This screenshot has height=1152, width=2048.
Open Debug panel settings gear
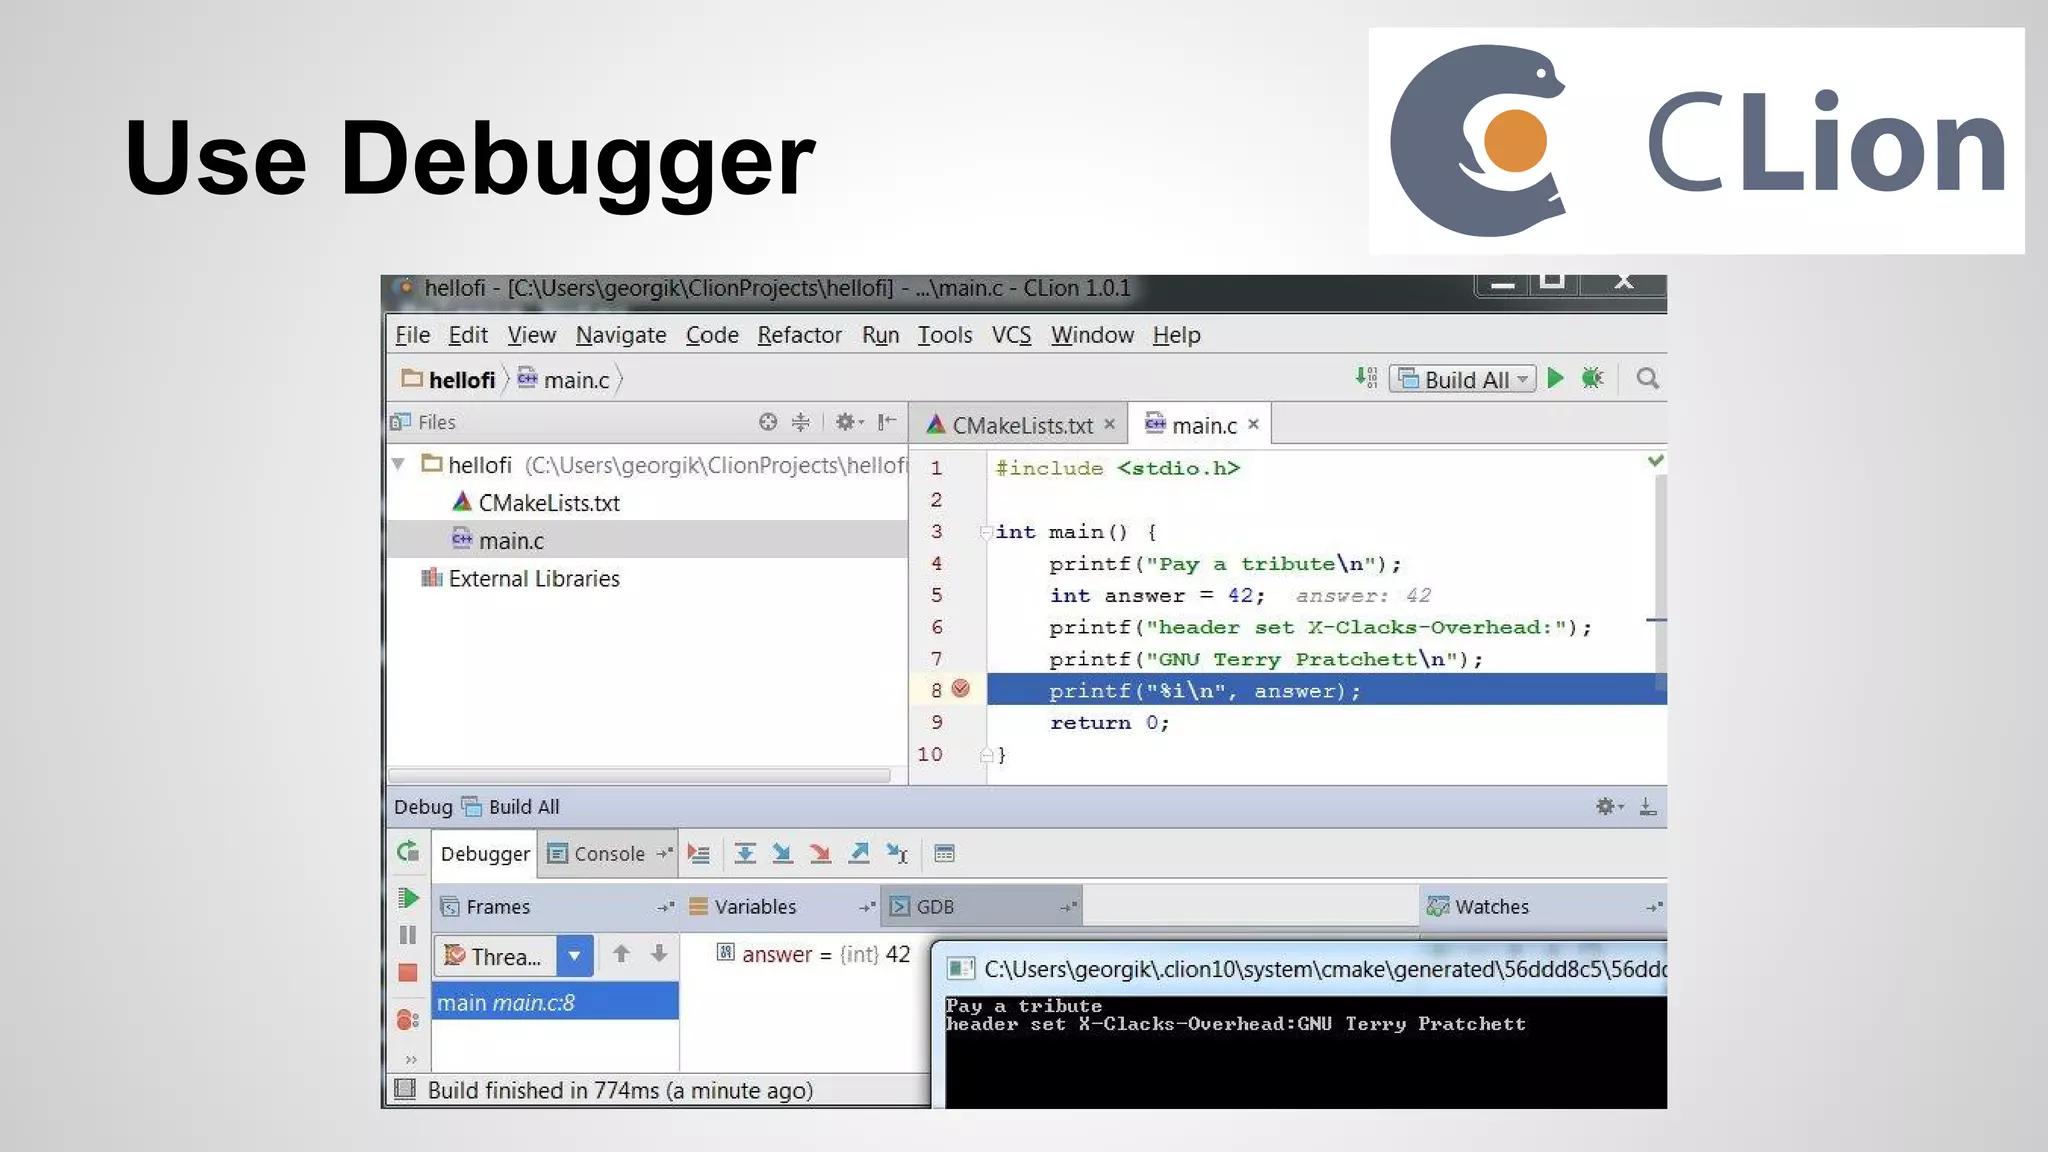[1609, 806]
